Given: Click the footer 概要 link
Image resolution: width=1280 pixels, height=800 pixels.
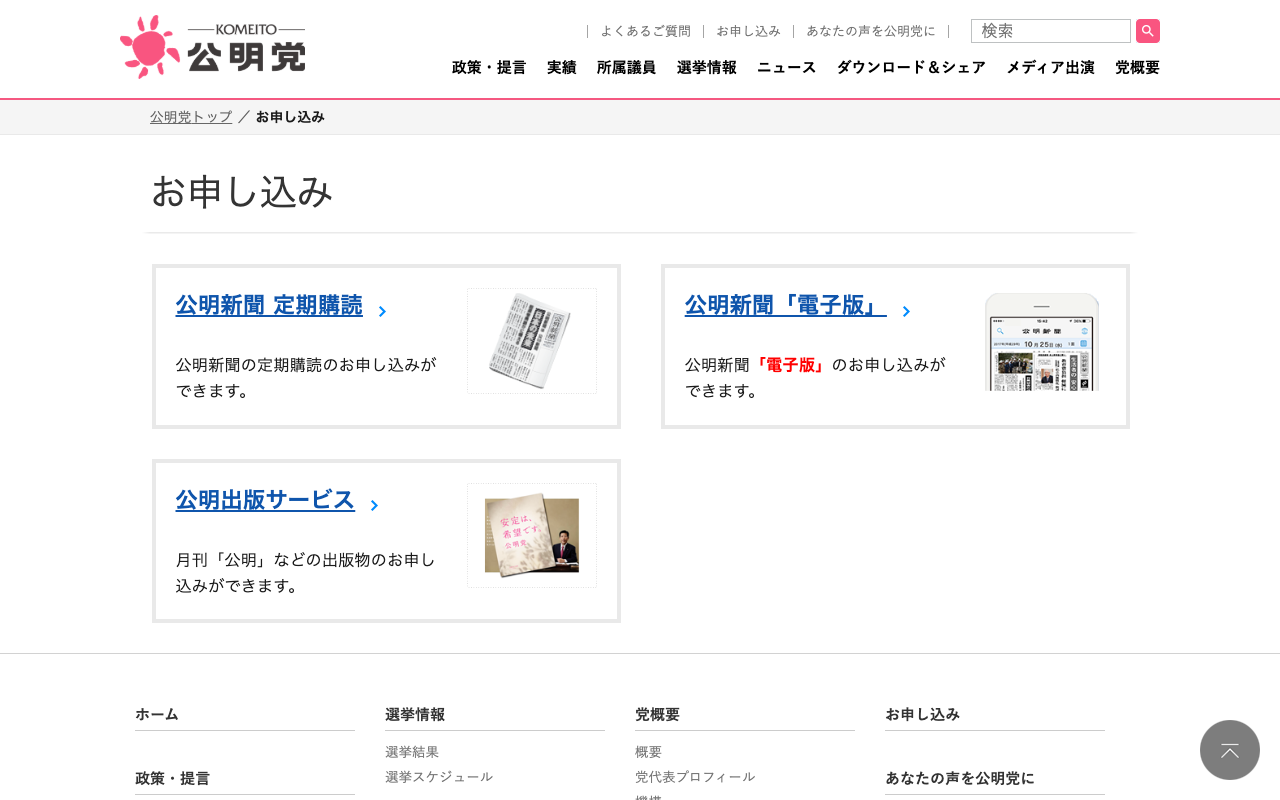Looking at the screenshot, I should pos(648,752).
